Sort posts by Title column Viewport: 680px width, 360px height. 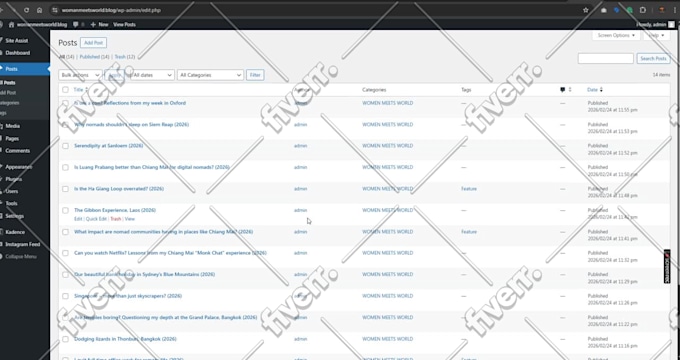(x=81, y=90)
